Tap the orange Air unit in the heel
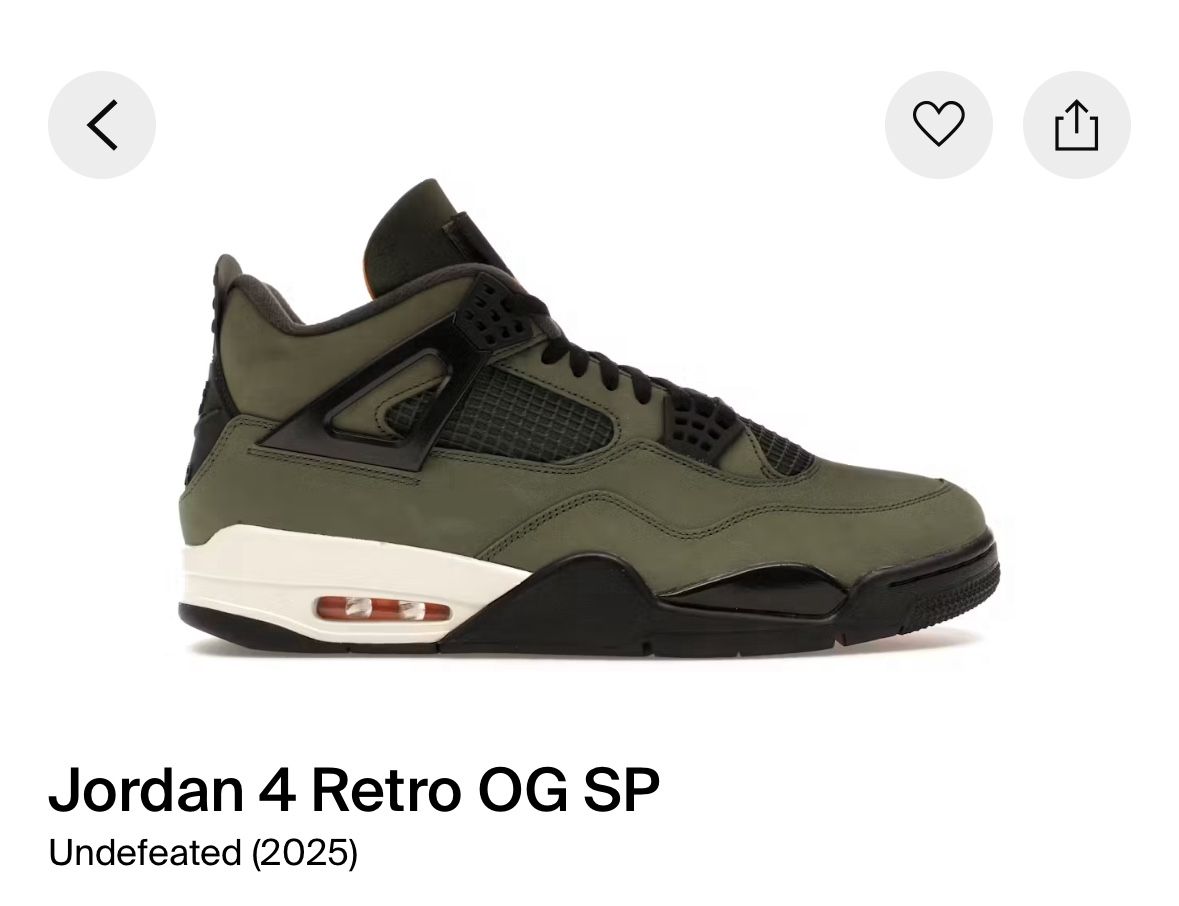The image size is (1179, 906). point(383,608)
